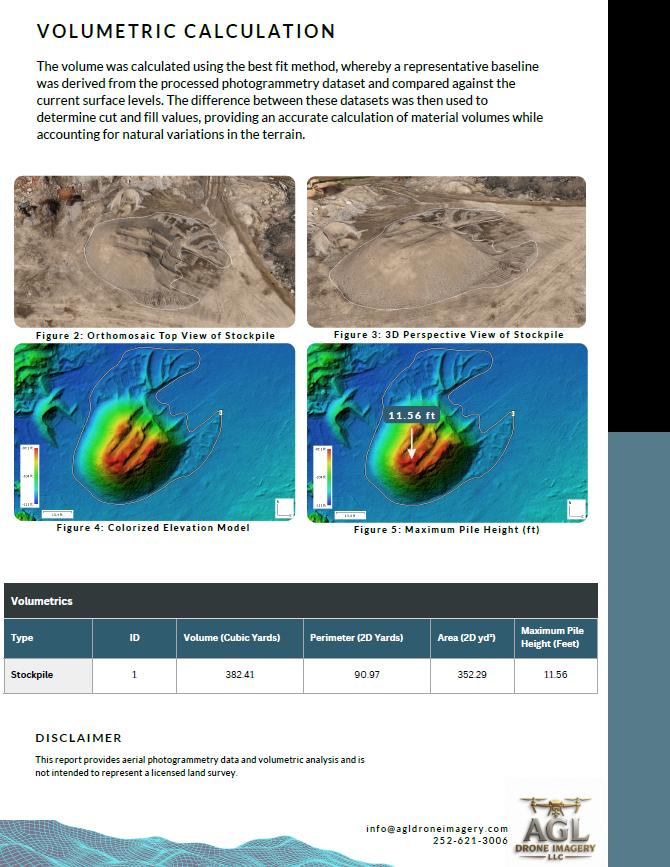Open the Figure 5 maximum pile height image
This screenshot has height=867, width=670.
point(447,432)
